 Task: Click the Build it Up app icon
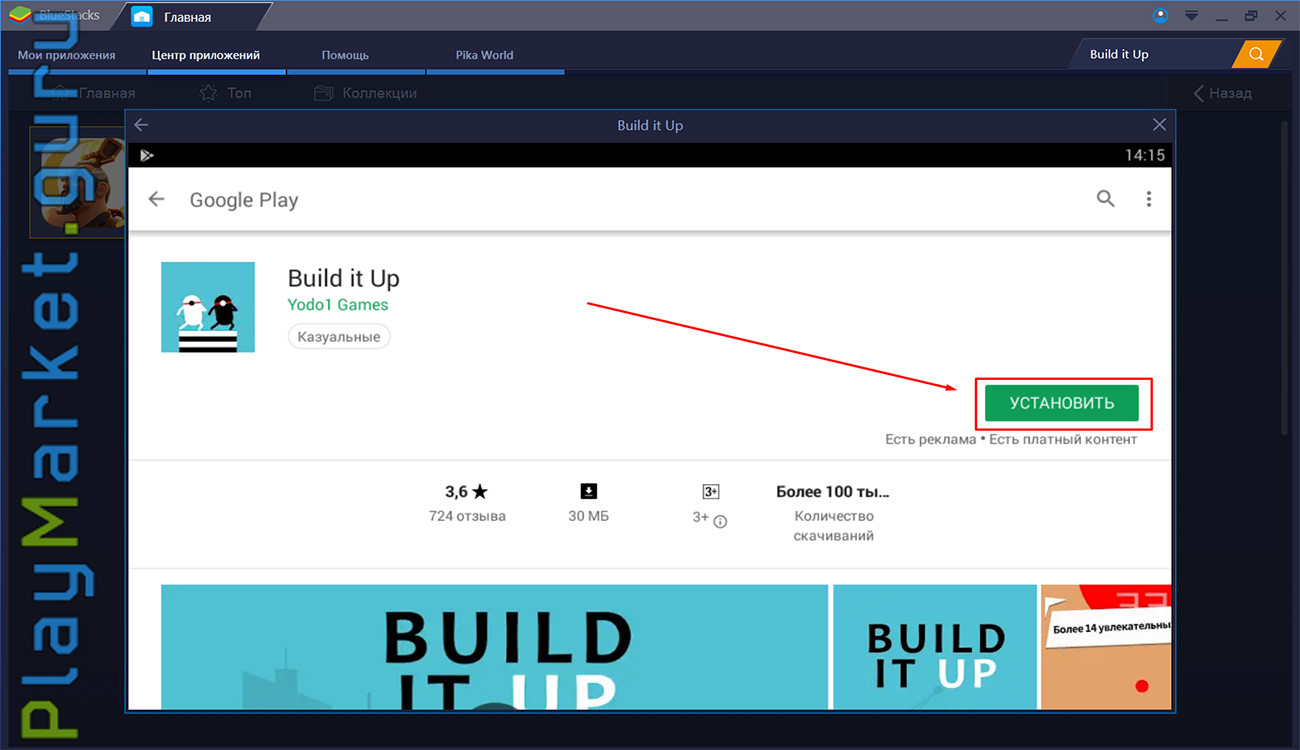tap(208, 307)
